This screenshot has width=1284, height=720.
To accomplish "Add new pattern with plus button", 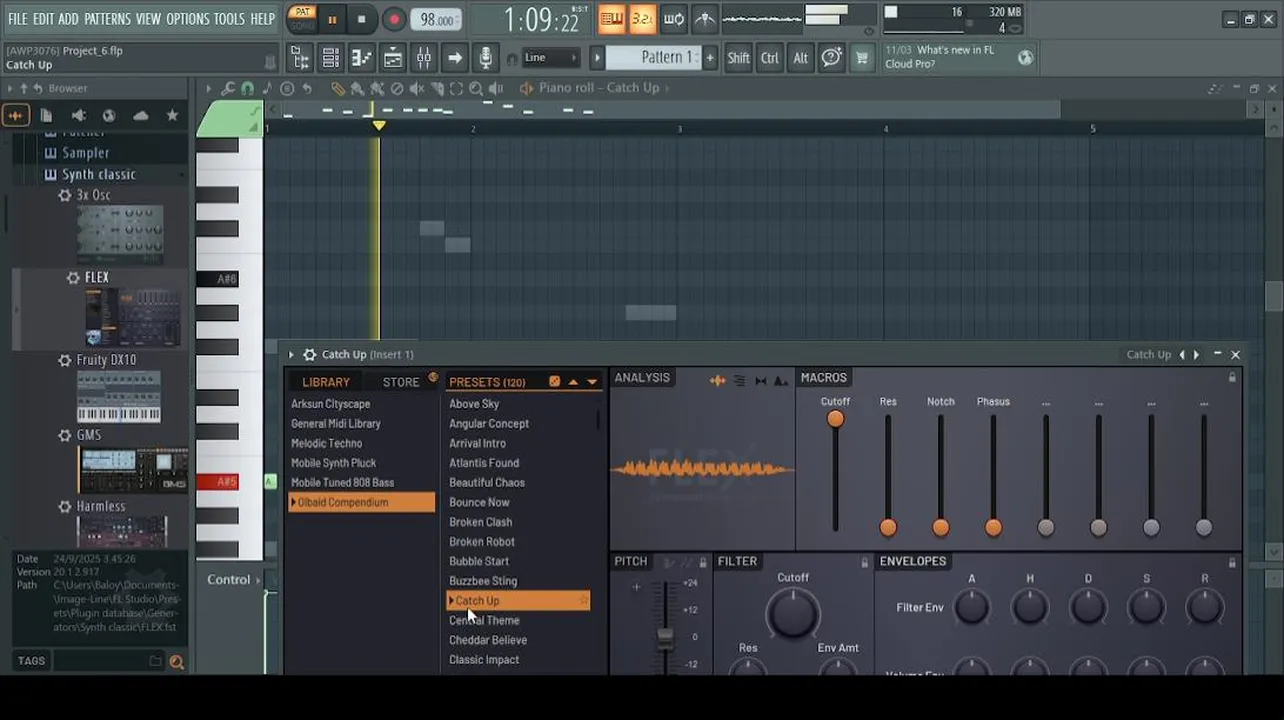I will pyautogui.click(x=710, y=58).
